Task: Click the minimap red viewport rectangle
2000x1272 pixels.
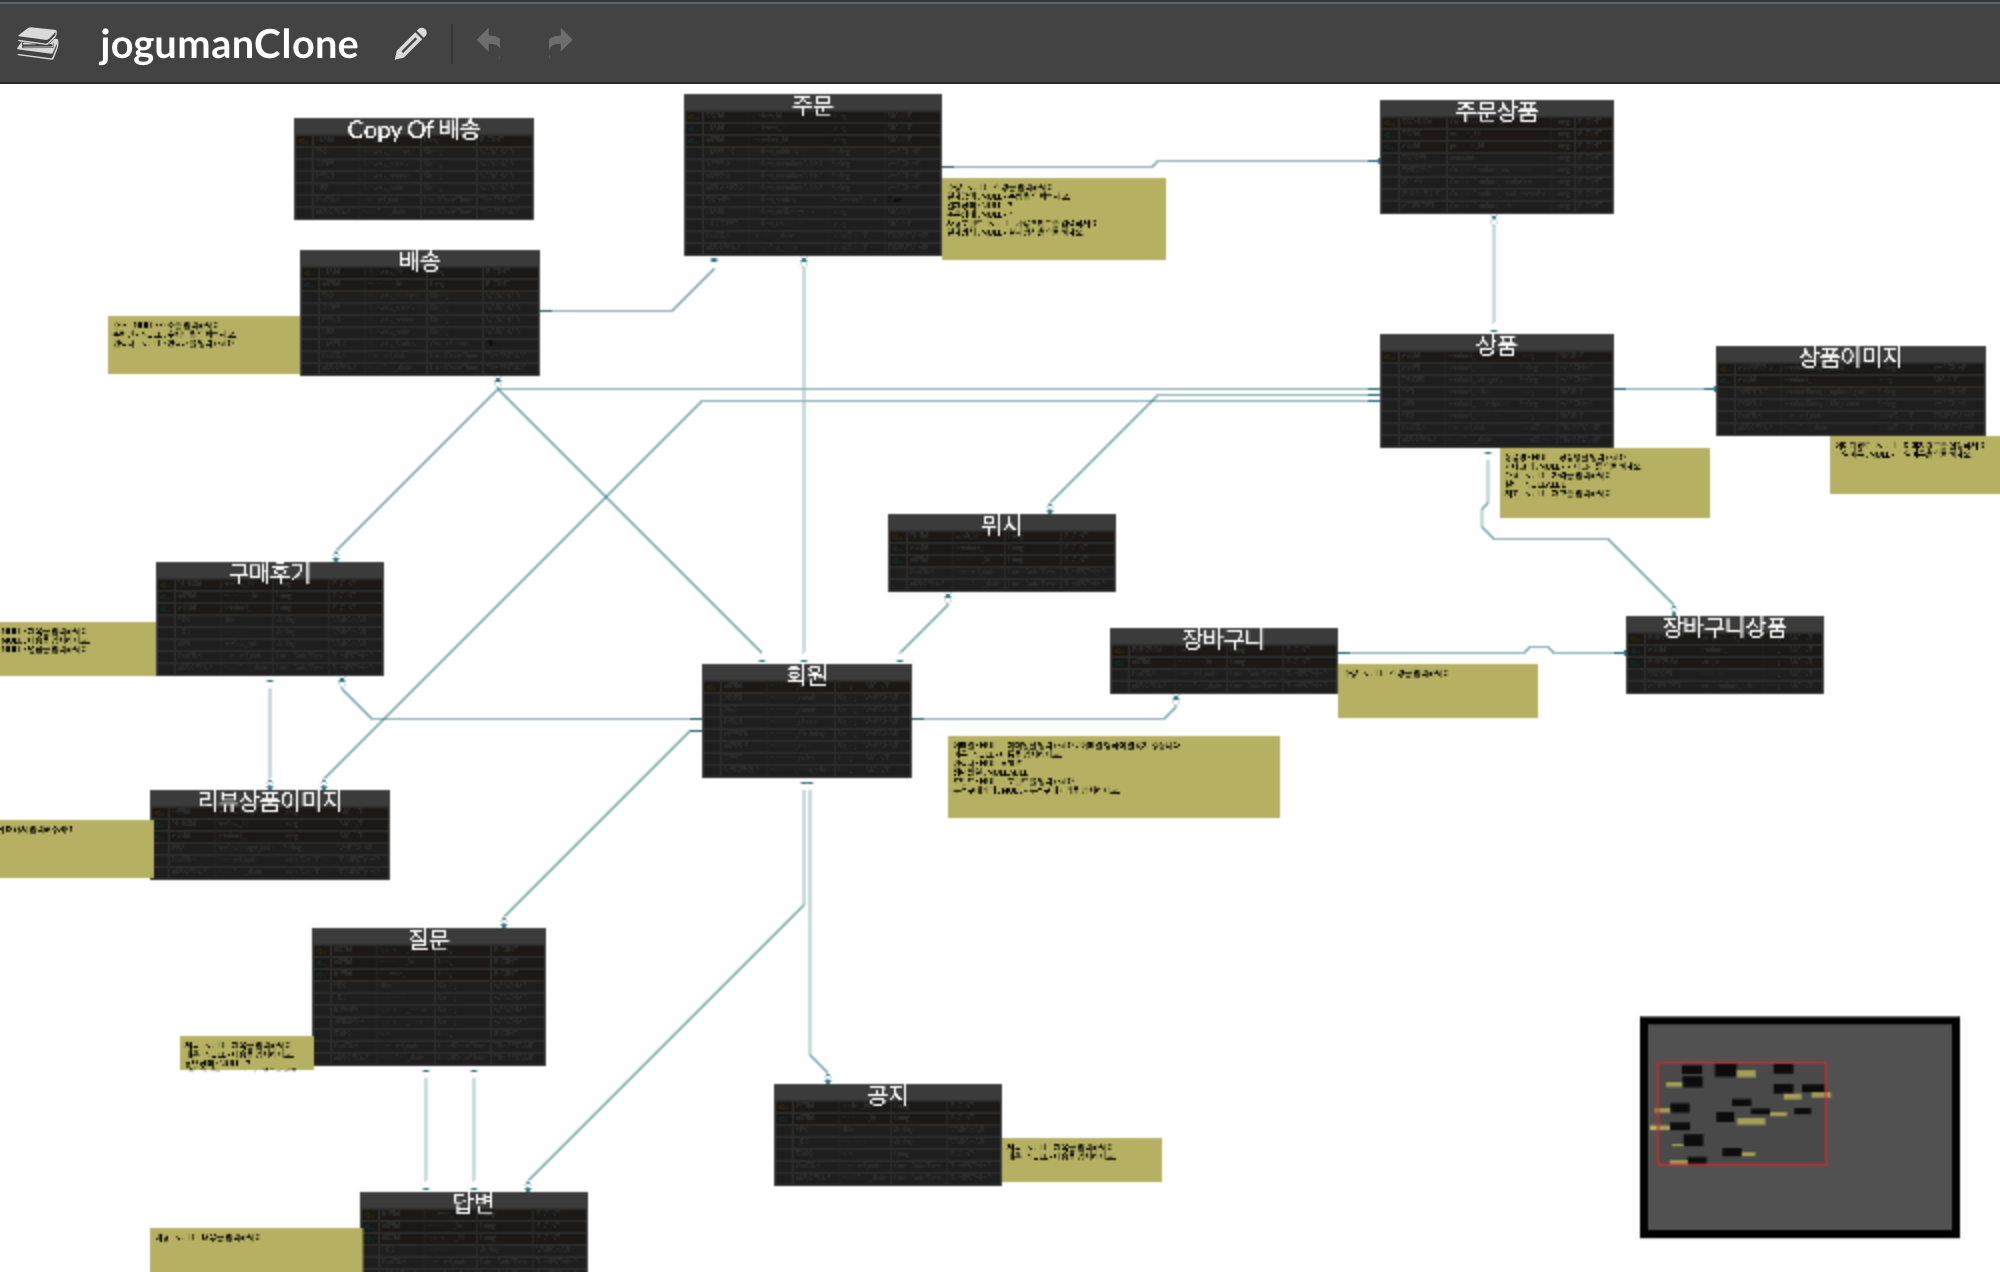Action: pos(1741,1113)
